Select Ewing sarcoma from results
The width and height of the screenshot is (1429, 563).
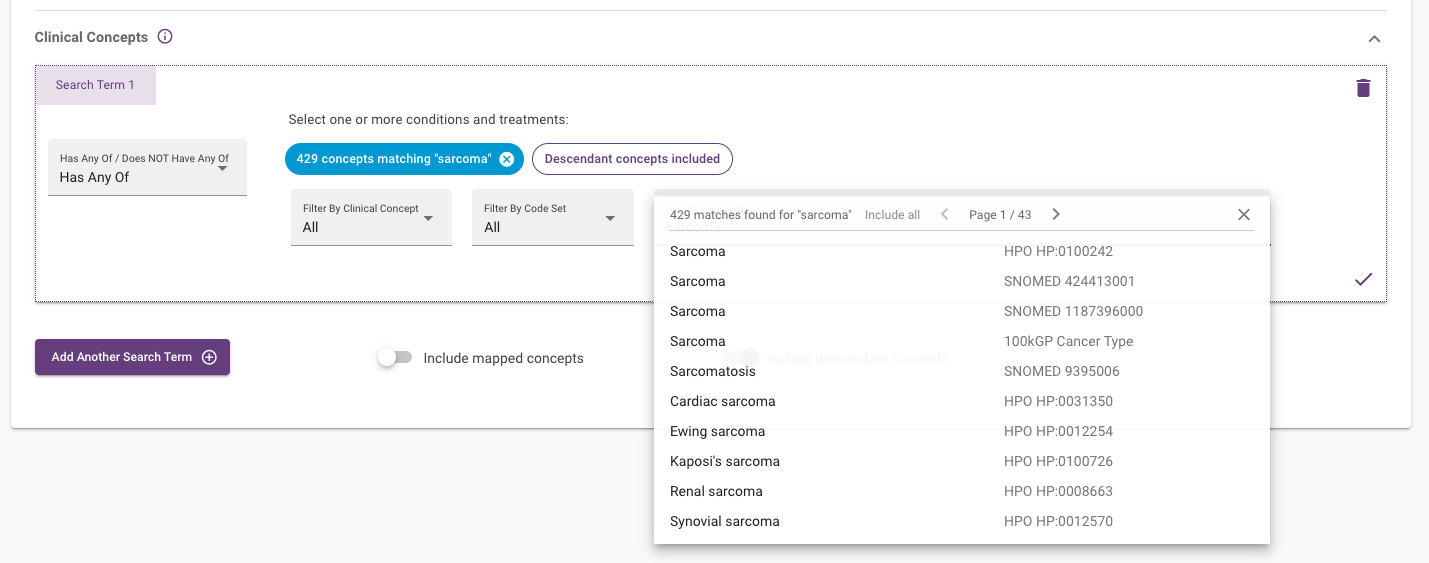point(717,432)
